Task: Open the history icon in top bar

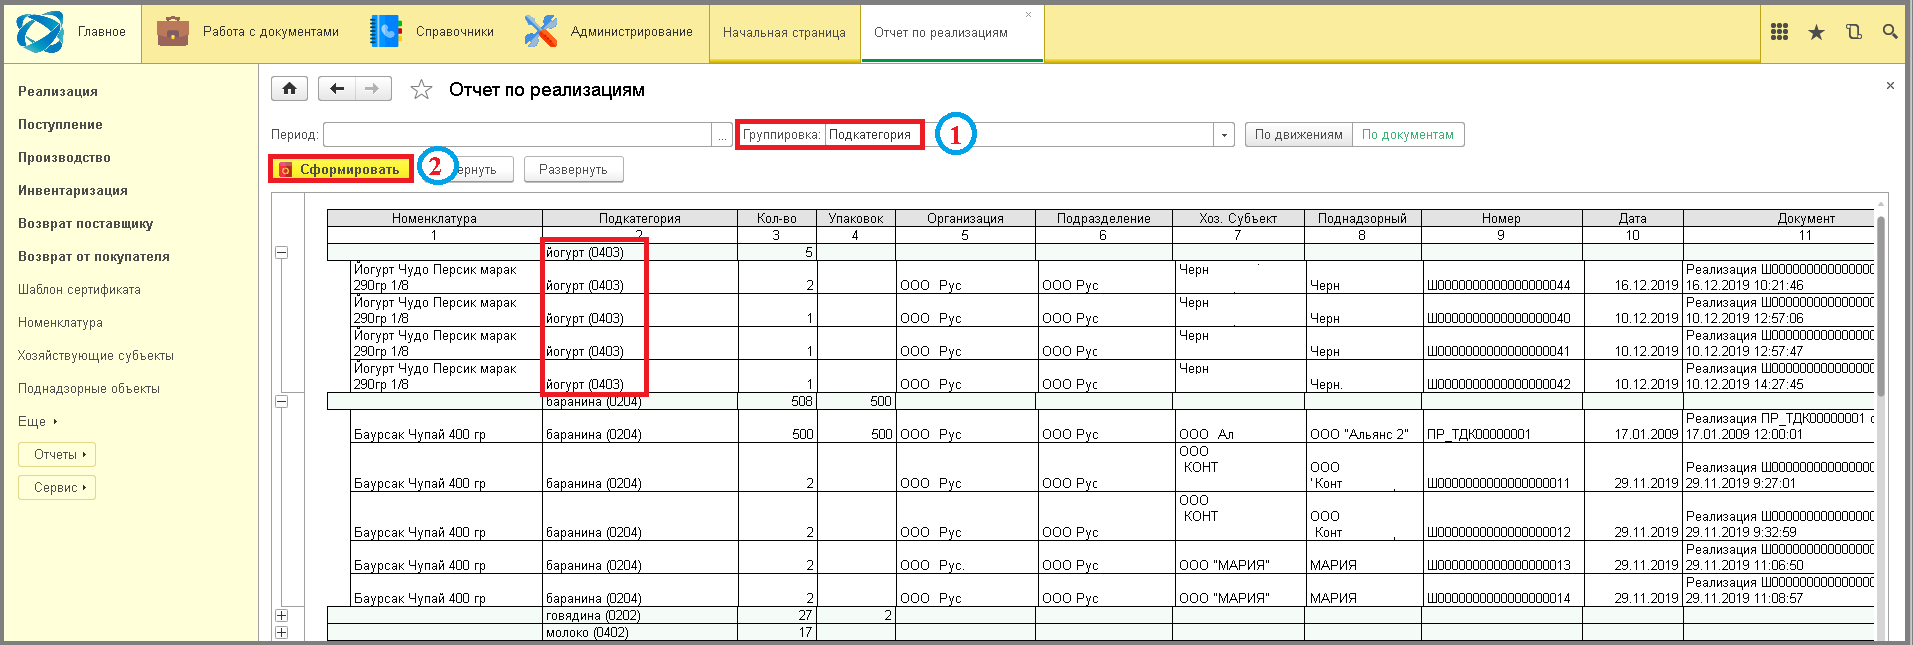Action: (1853, 32)
